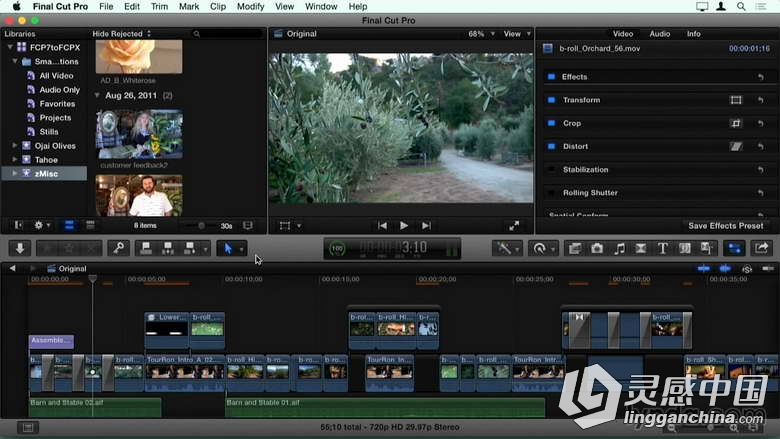Screen dimensions: 780x439
Task: Switch to the Audio inspector tab
Action: pos(660,34)
